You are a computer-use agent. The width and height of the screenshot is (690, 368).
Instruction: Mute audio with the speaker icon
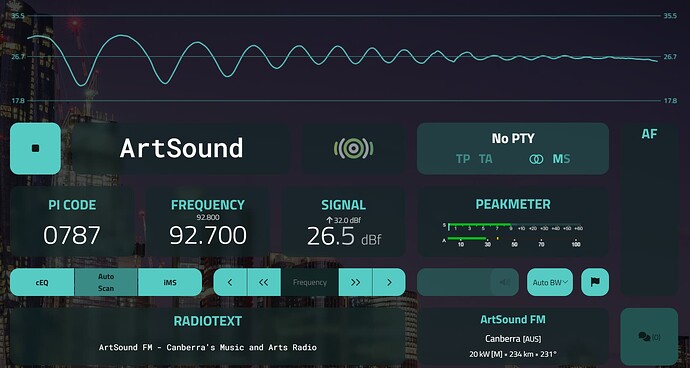505,282
